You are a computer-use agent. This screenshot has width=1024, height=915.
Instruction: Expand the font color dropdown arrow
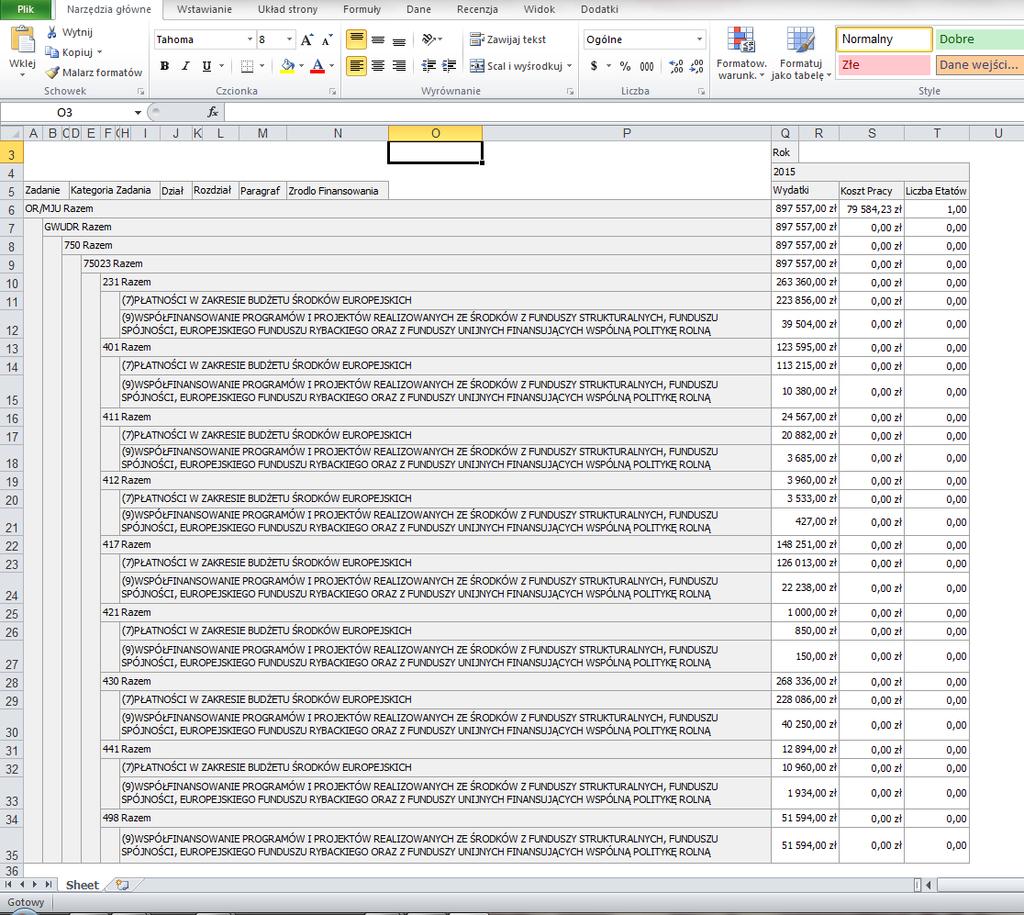pos(332,66)
